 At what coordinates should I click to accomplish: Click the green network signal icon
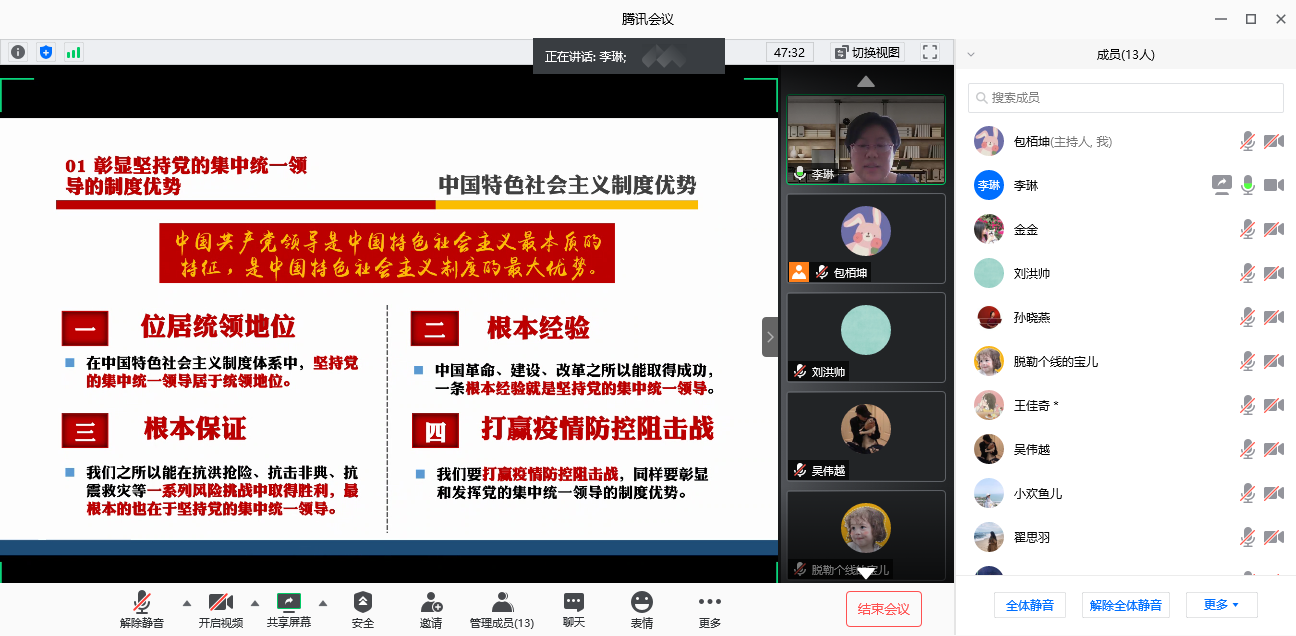(73, 52)
